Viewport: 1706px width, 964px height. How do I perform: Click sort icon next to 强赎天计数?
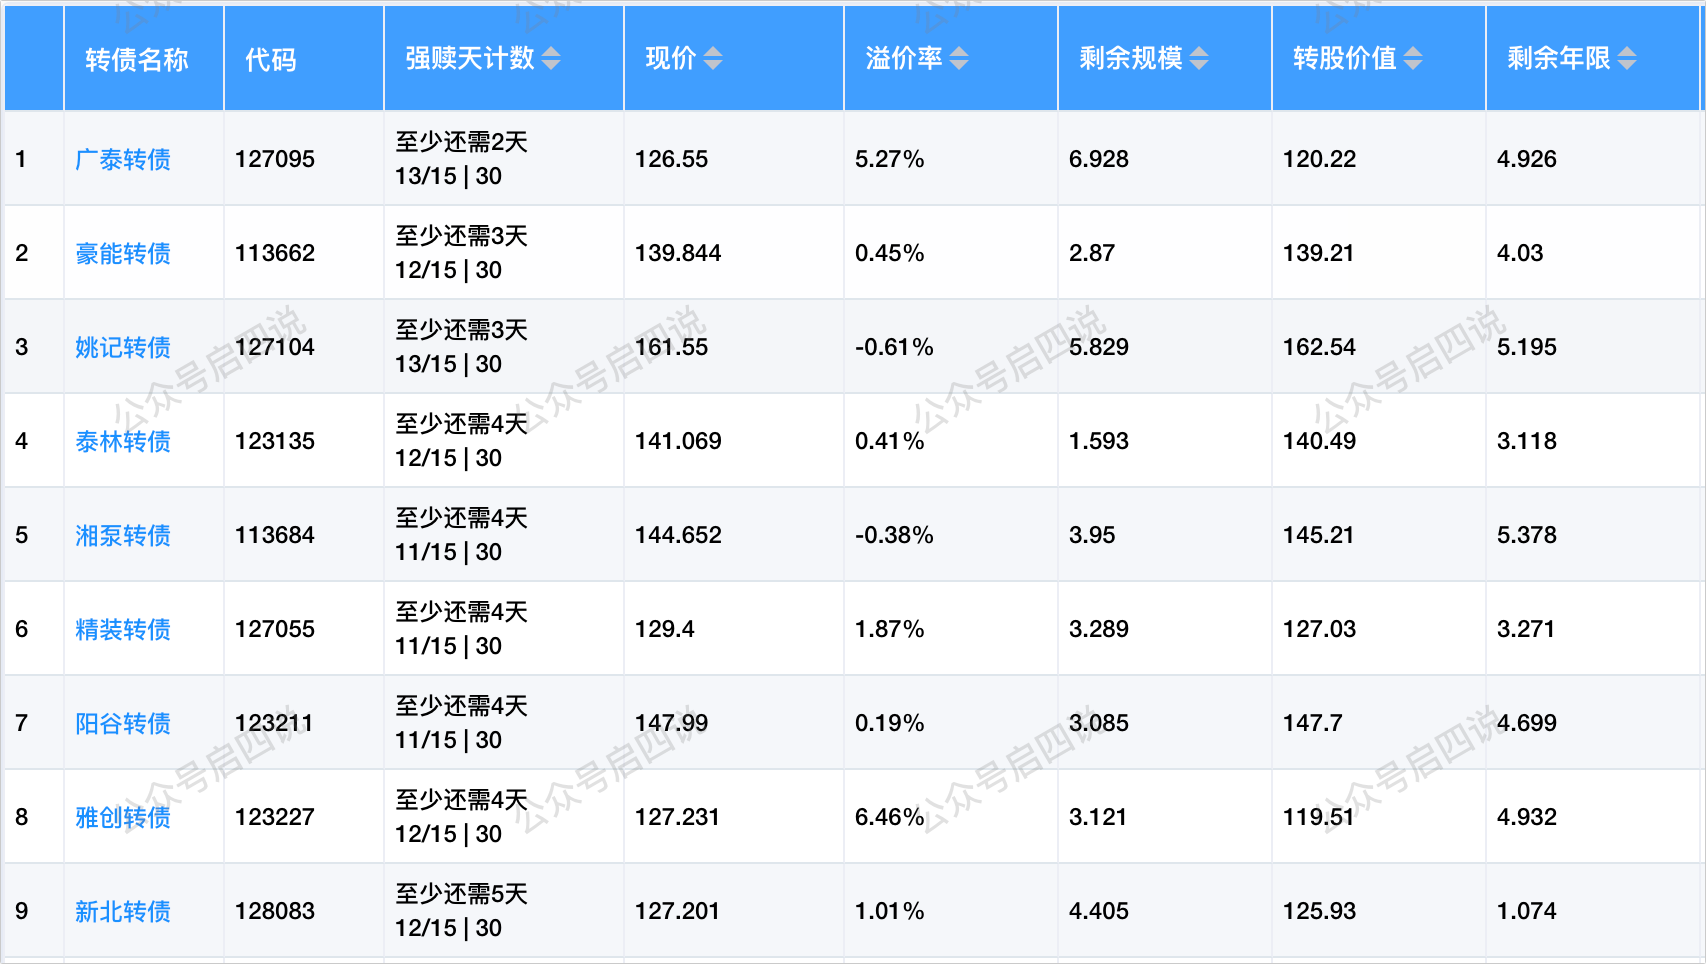click(x=551, y=59)
